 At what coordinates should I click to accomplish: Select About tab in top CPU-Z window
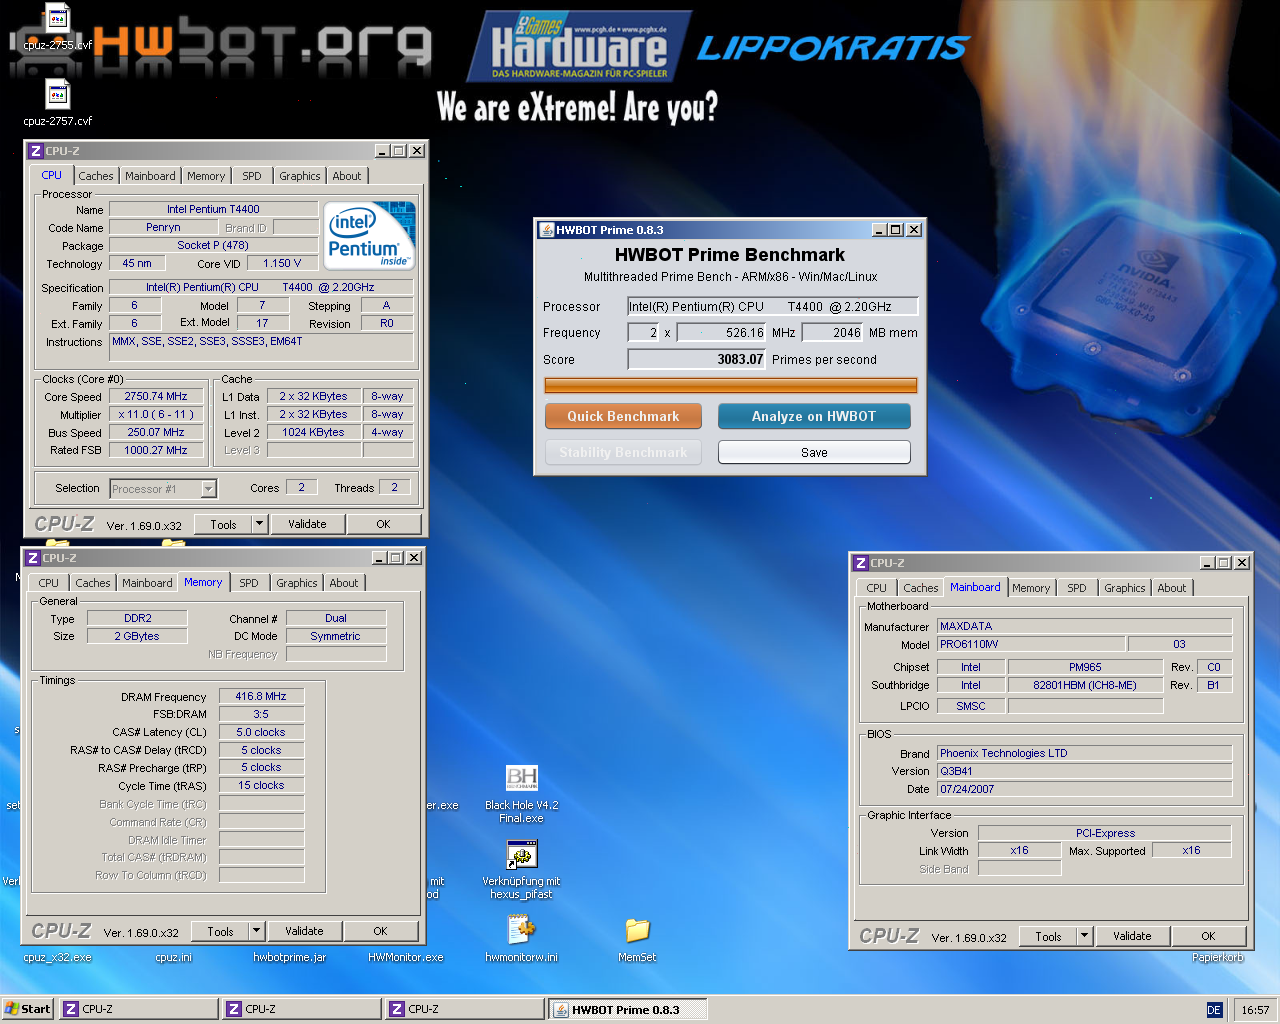point(347,176)
